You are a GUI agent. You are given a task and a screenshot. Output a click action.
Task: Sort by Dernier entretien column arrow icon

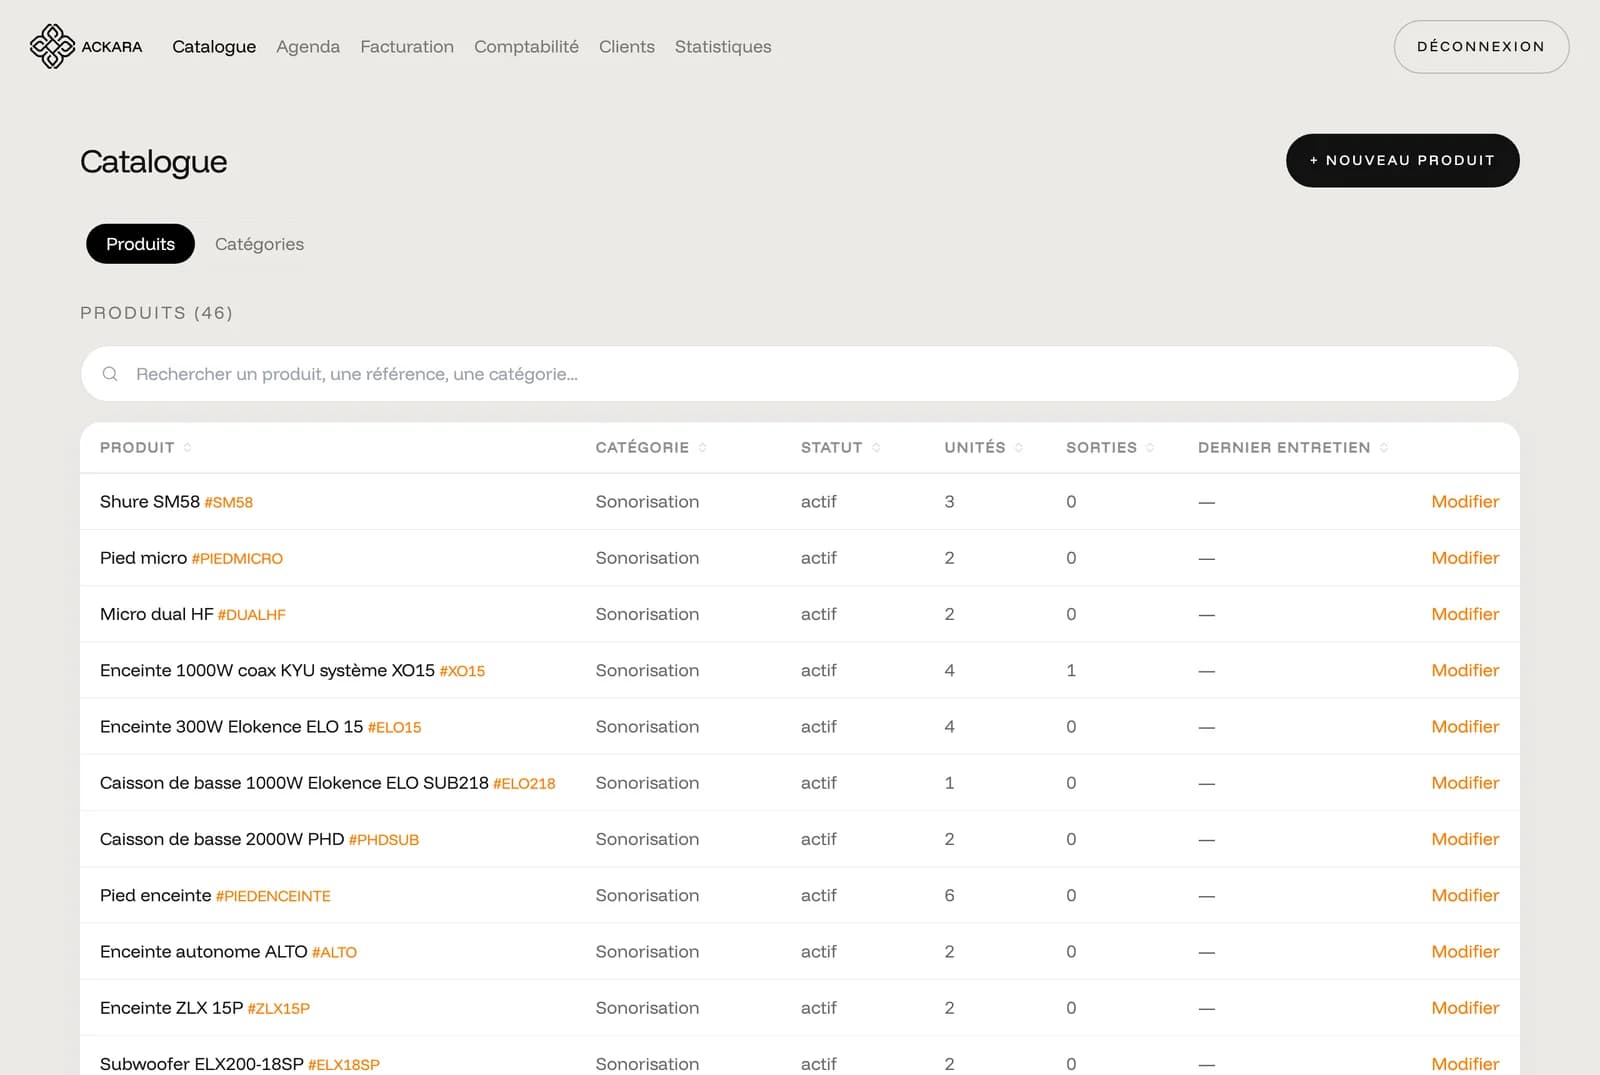[1384, 448]
